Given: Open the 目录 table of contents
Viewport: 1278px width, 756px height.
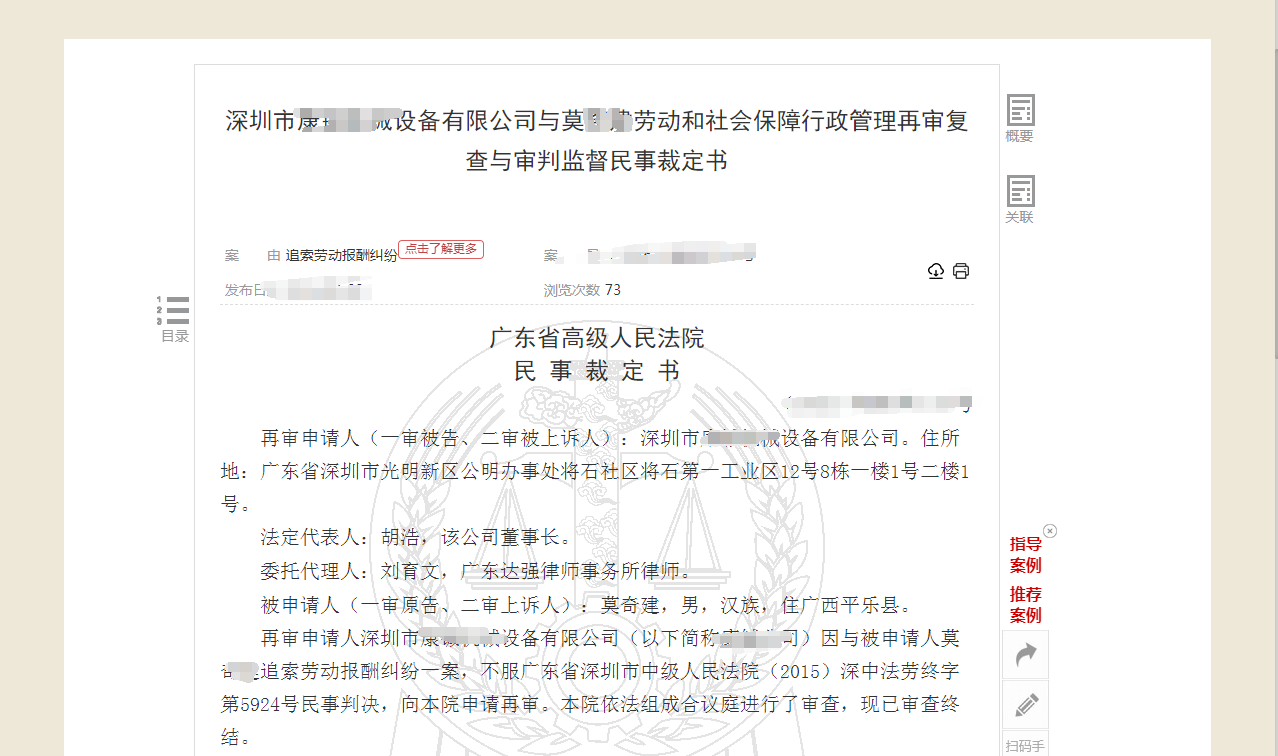Looking at the screenshot, I should tap(174, 319).
